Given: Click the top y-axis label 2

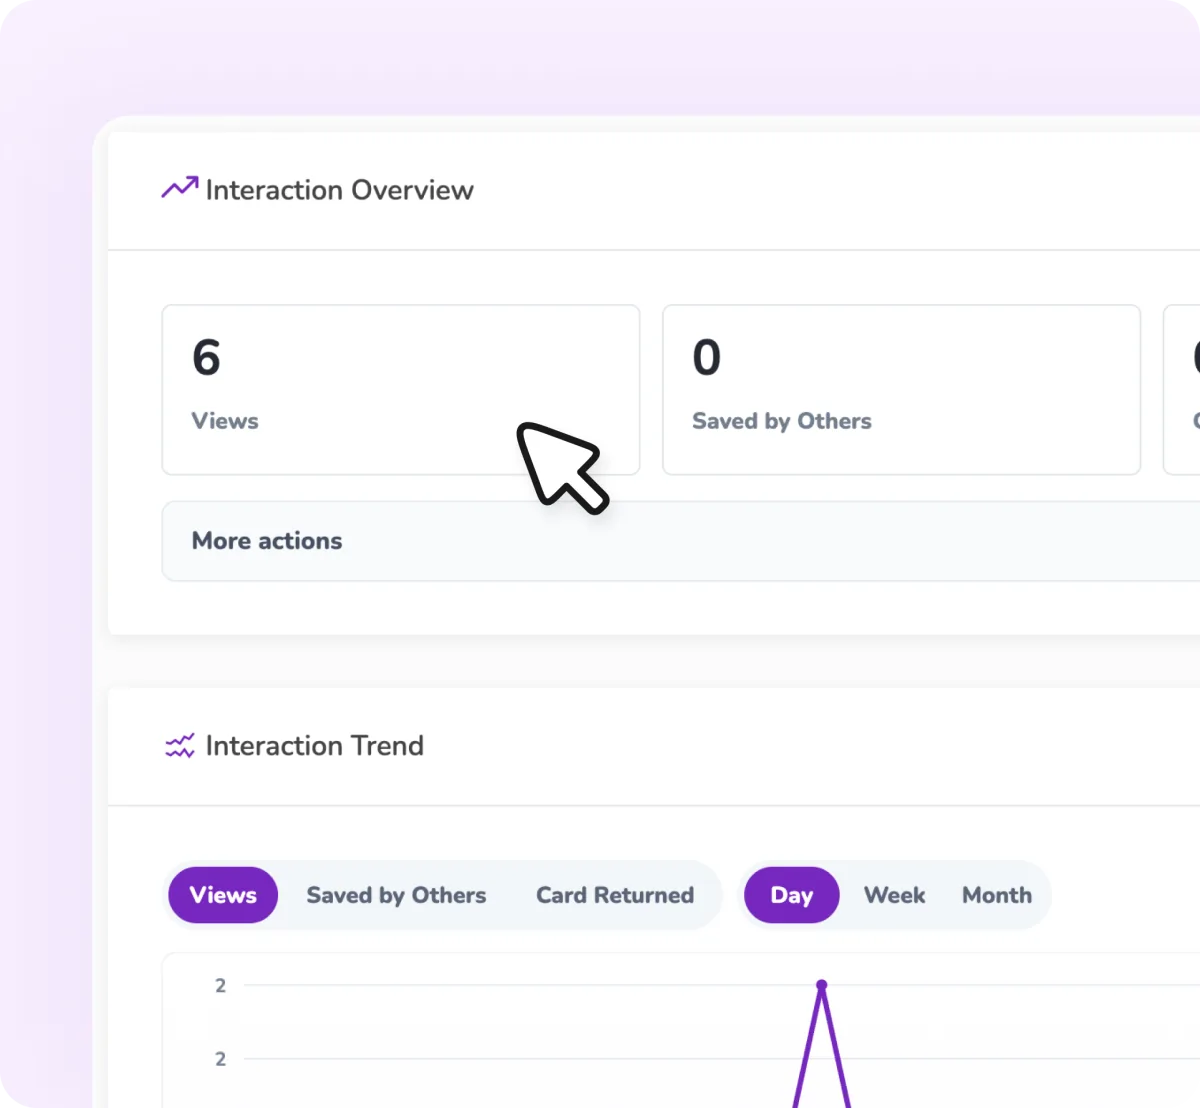Looking at the screenshot, I should tap(221, 986).
